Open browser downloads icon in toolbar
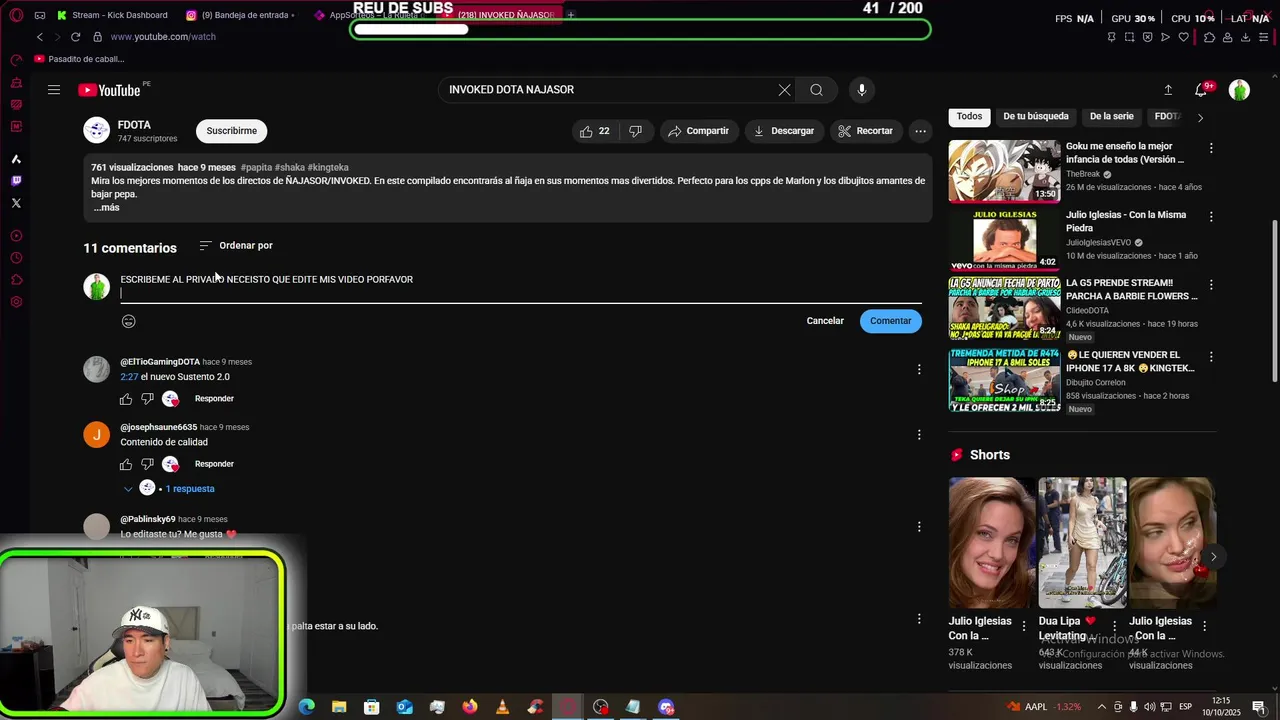 [x=1245, y=37]
